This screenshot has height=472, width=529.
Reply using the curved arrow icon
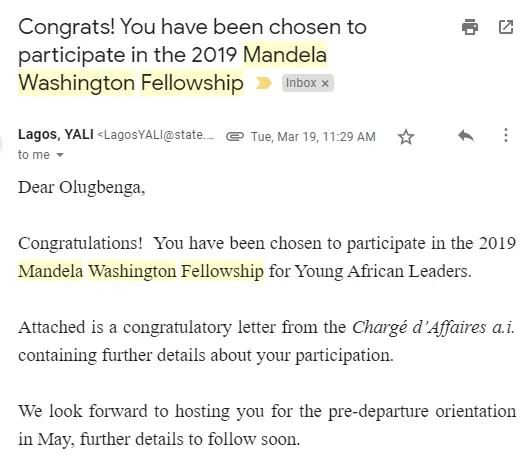[466, 136]
